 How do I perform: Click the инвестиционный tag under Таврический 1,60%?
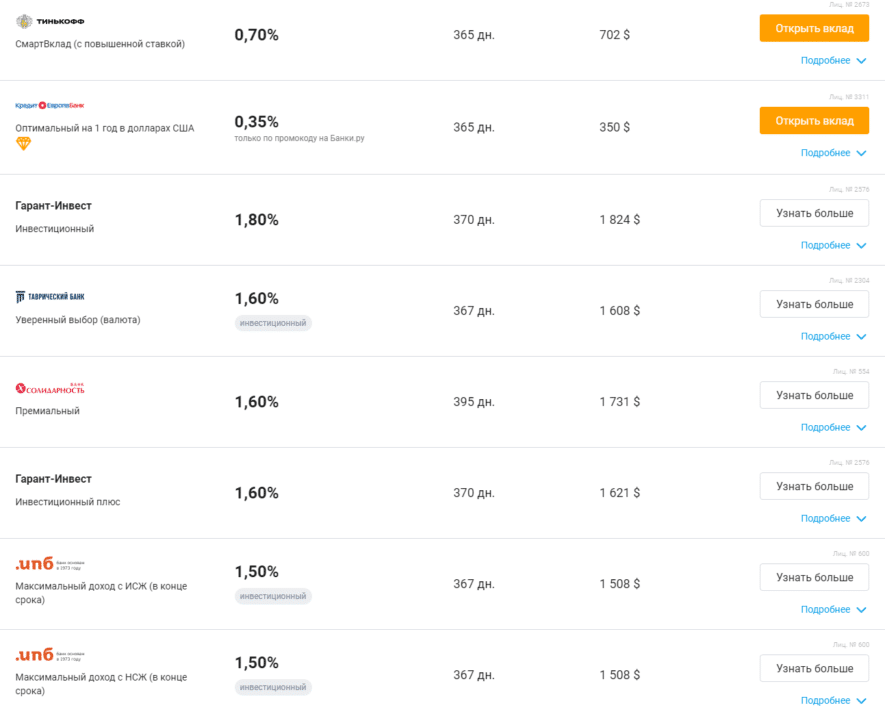click(x=273, y=323)
